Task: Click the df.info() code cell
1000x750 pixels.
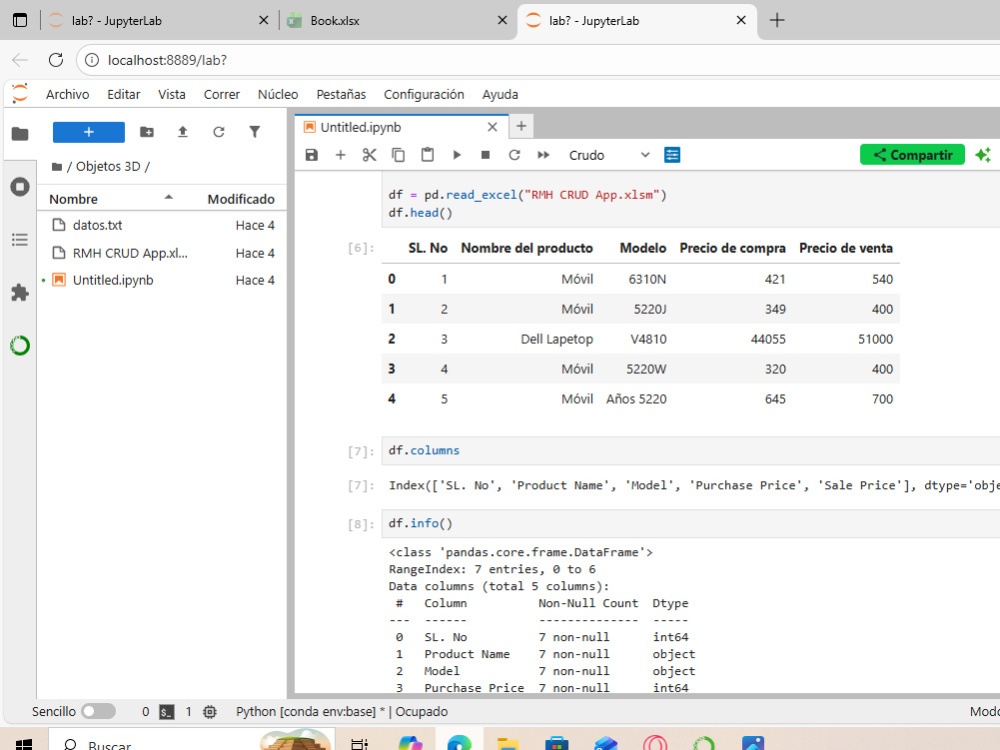Action: coord(691,523)
